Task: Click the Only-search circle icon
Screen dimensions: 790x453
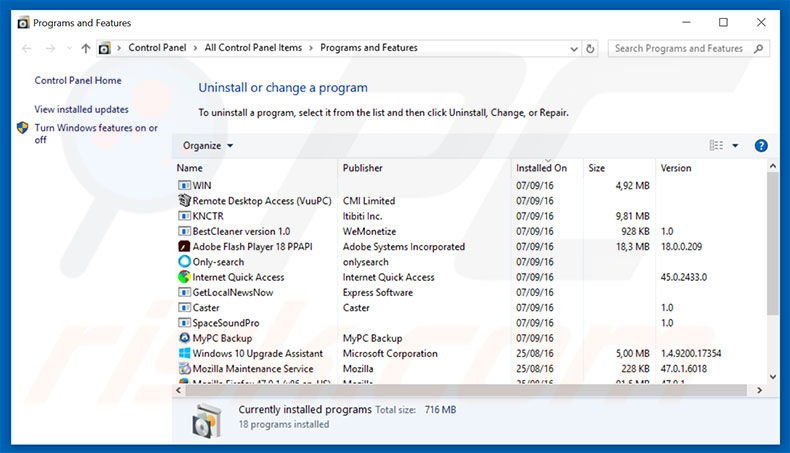Action: click(184, 262)
